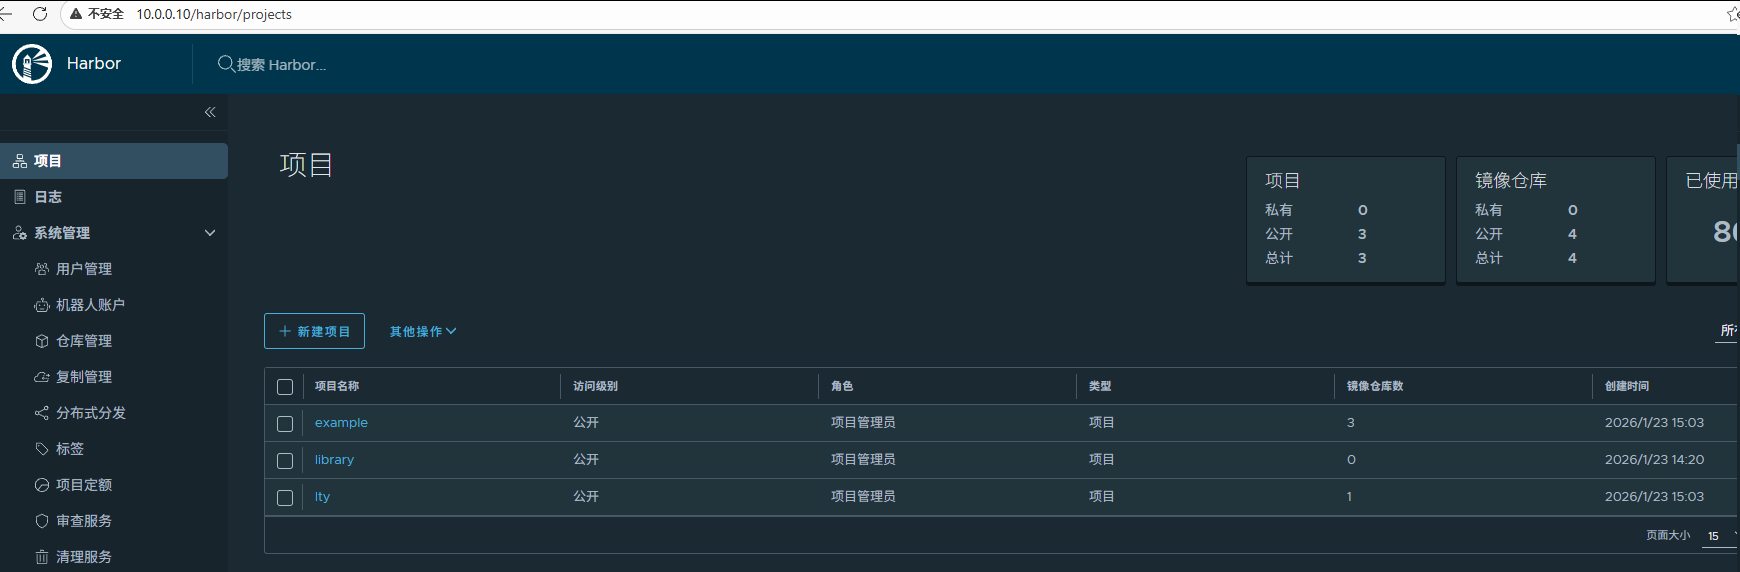Image resolution: width=1740 pixels, height=572 pixels.
Task: Click the 用户管理 users icon
Action: pos(42,269)
